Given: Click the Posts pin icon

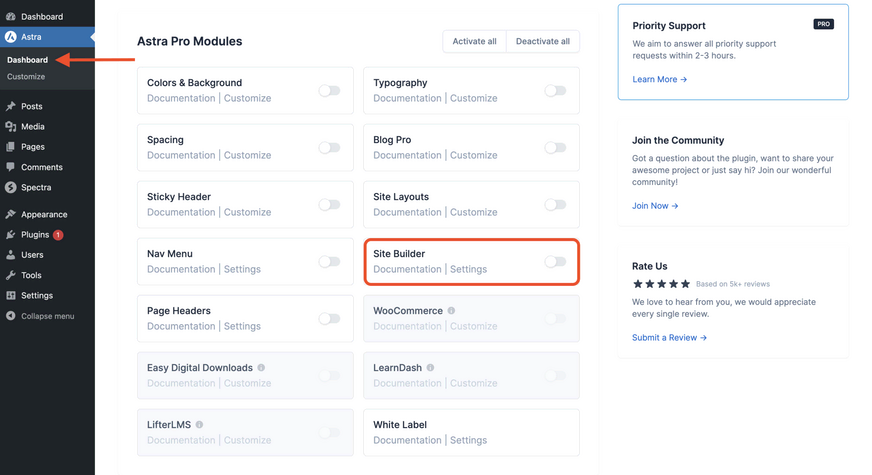Looking at the screenshot, I should click(x=11, y=106).
